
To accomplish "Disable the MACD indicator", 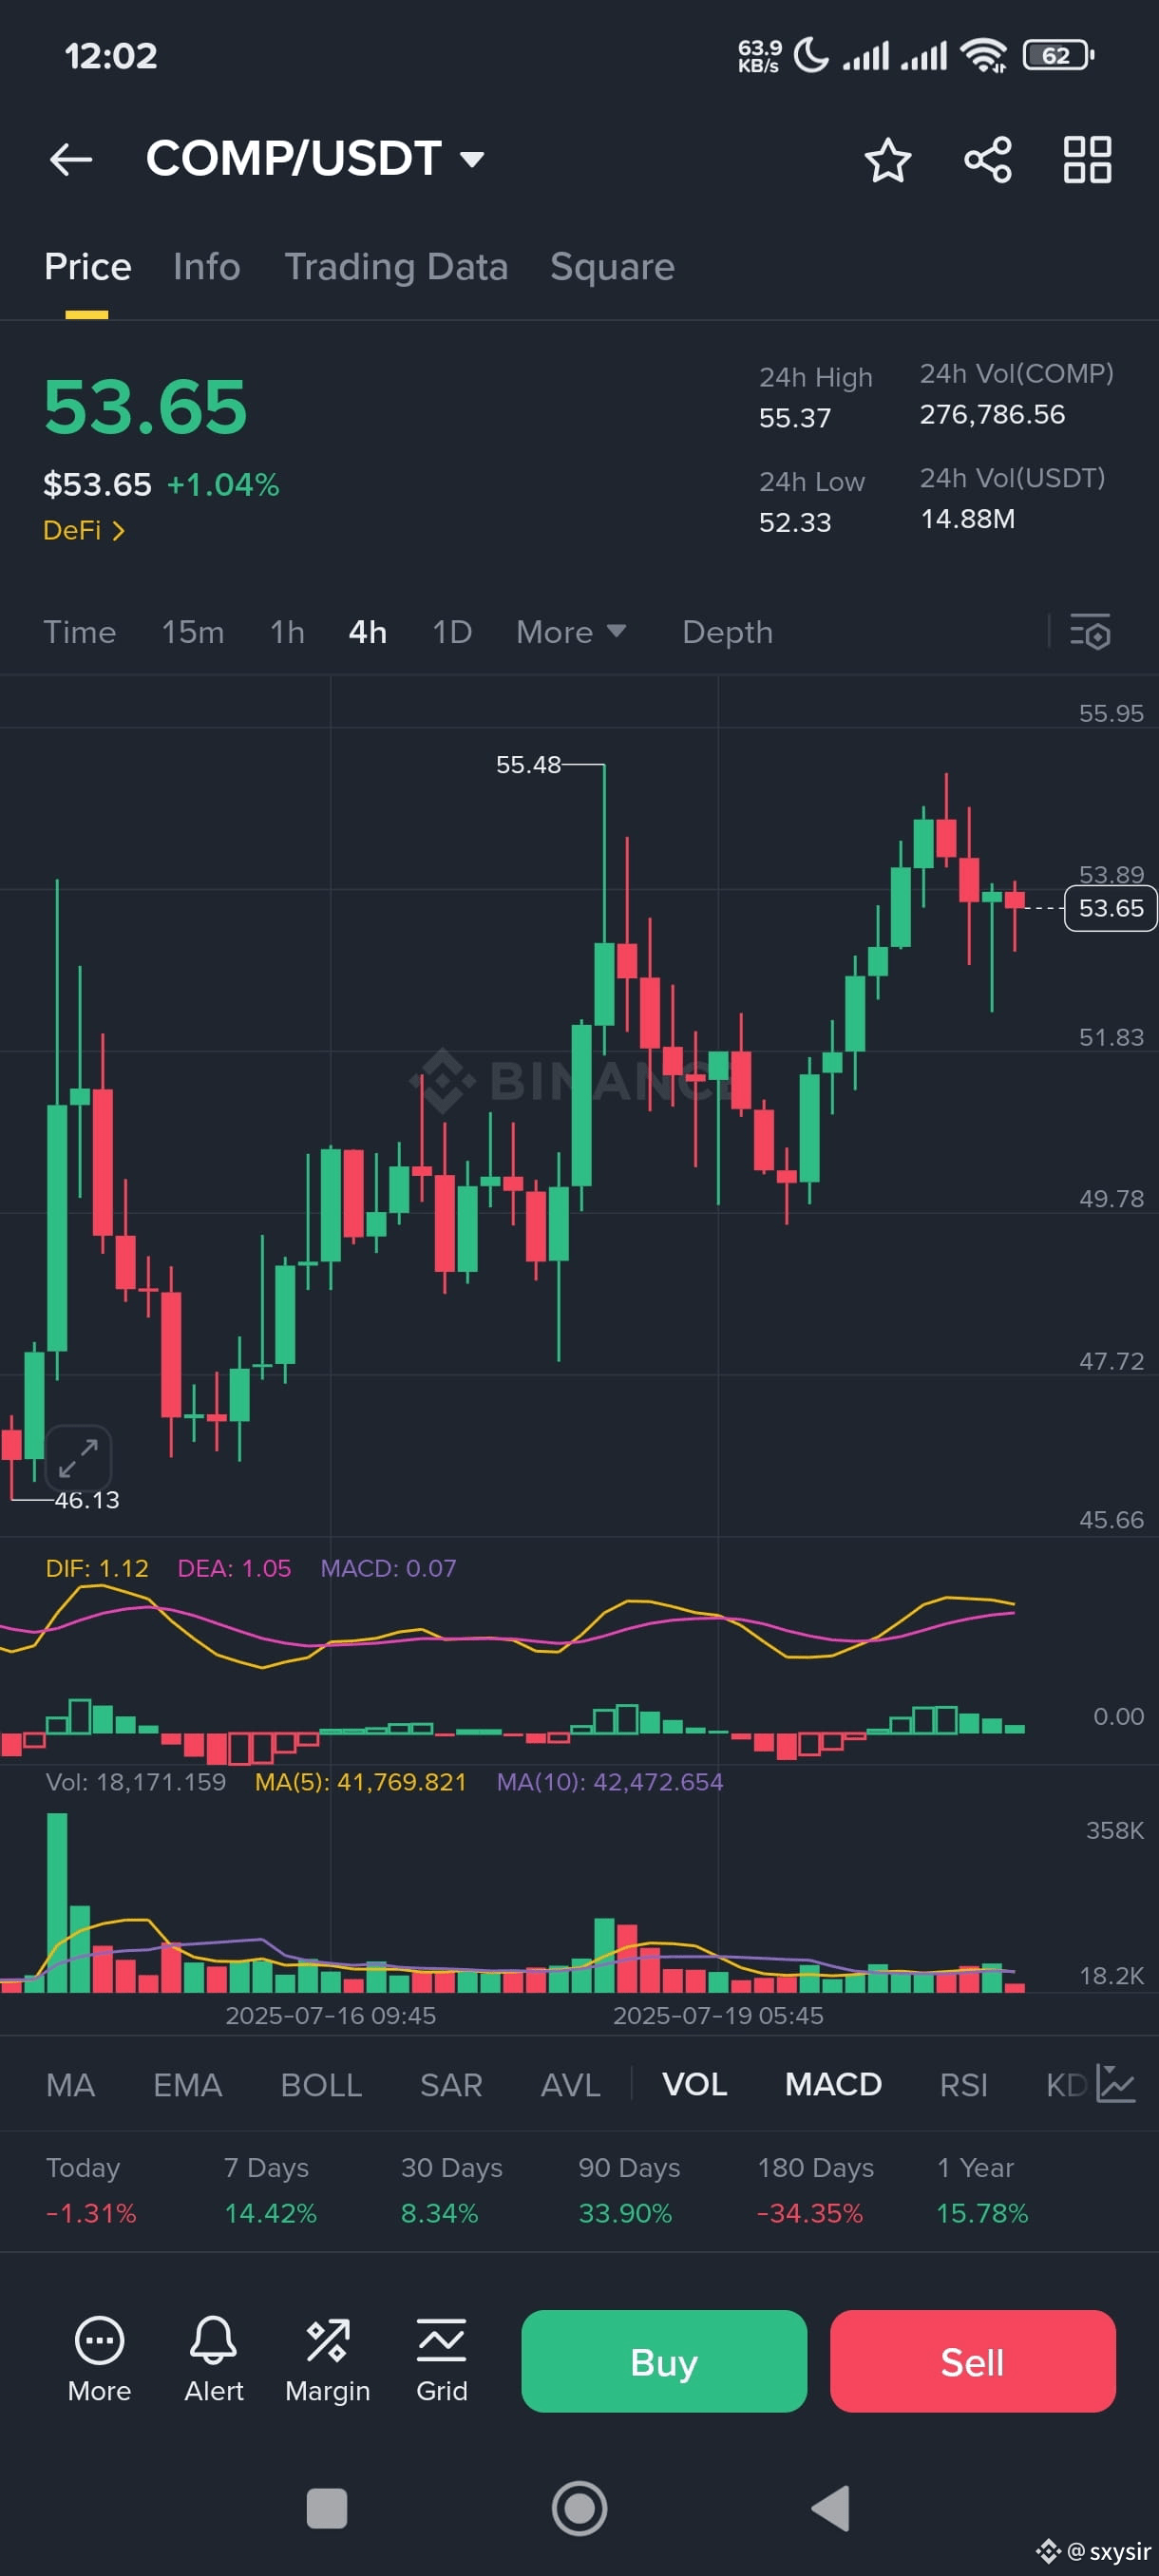I will pos(833,2085).
